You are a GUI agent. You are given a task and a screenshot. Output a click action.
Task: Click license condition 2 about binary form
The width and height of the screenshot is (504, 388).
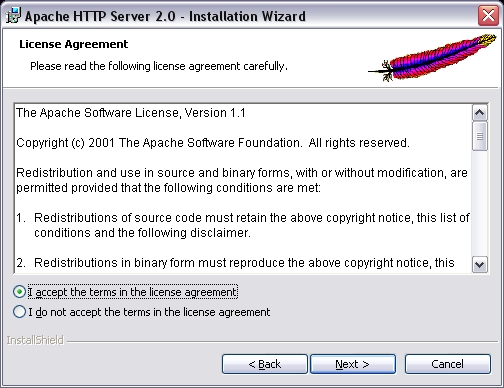pyautogui.click(x=235, y=263)
